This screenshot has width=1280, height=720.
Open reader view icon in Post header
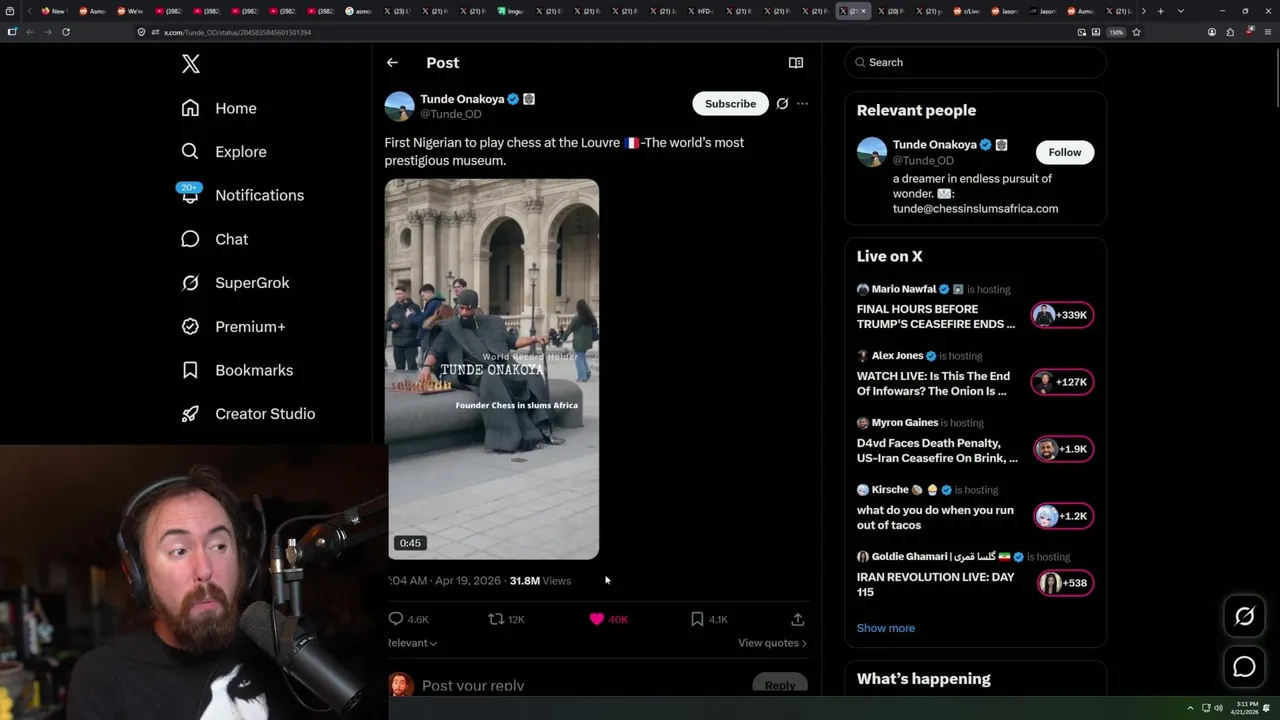pos(796,62)
